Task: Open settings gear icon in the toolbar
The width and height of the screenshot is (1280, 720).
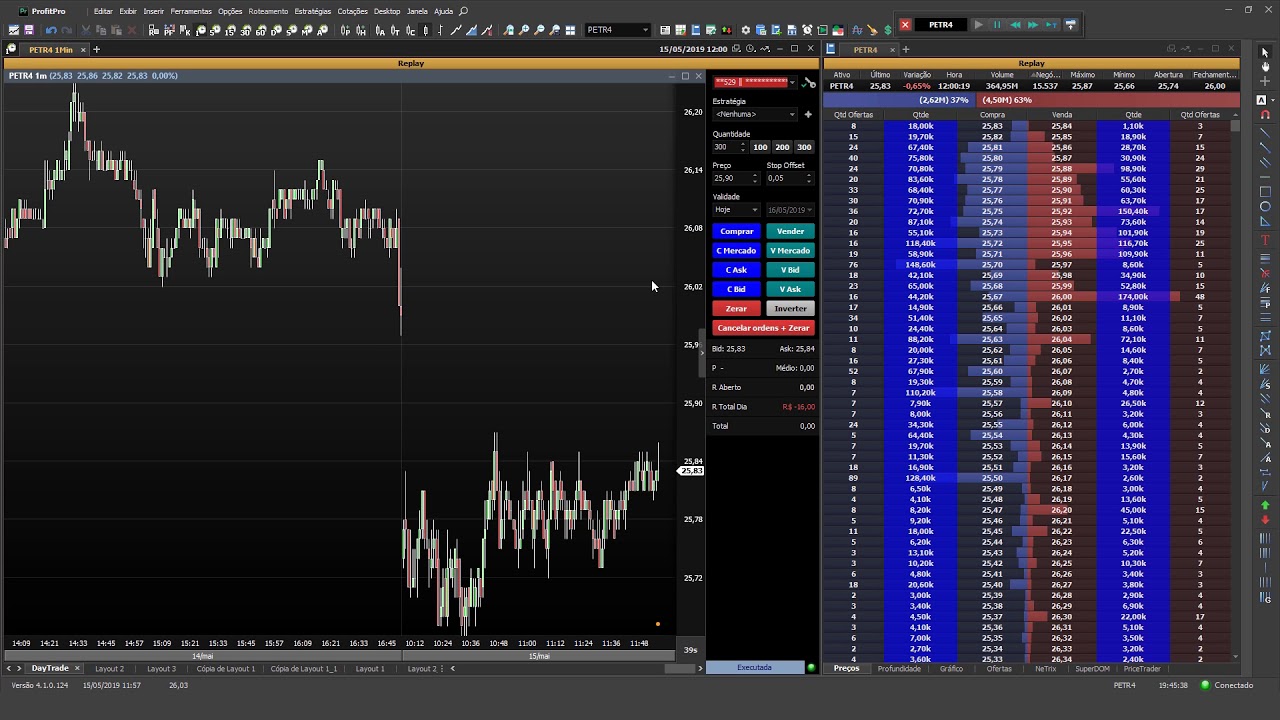Action: point(745,30)
